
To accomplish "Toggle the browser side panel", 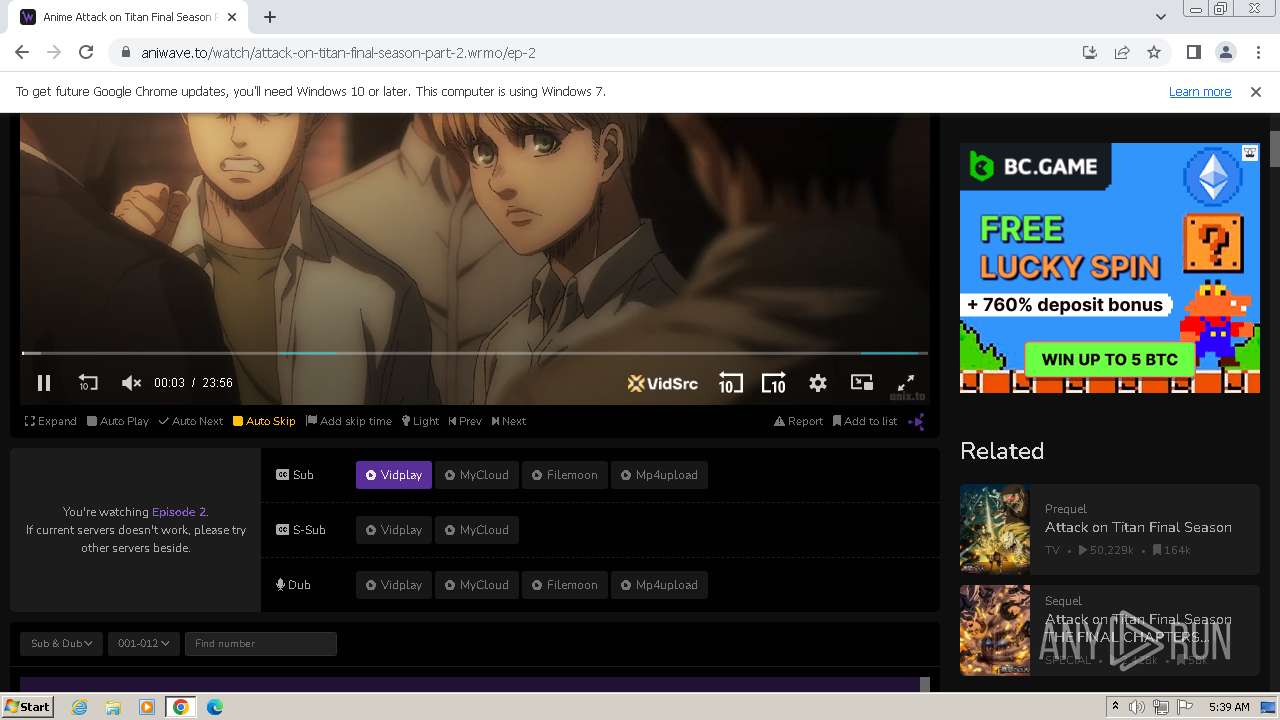I will point(1193,52).
